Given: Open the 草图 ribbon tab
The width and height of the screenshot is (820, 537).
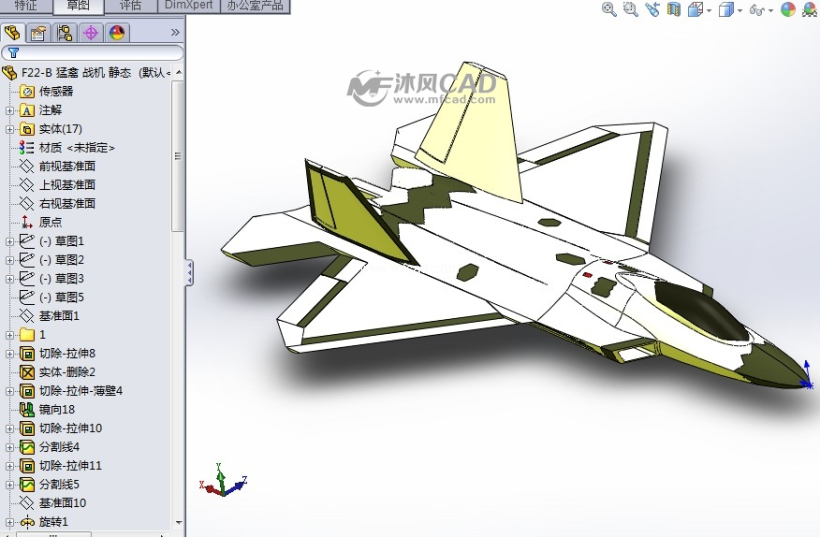Looking at the screenshot, I should pos(78,6).
